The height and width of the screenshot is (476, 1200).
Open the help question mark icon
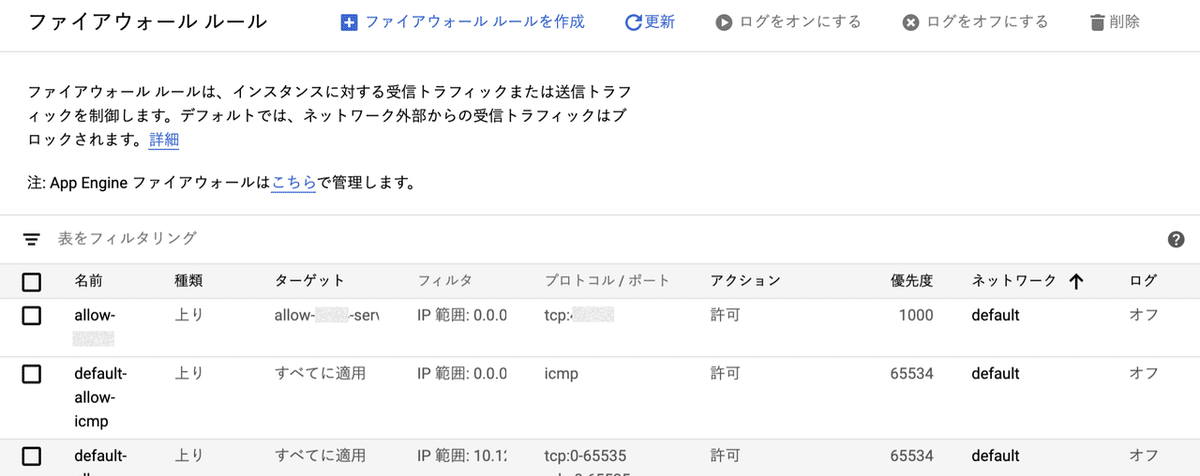point(1176,239)
